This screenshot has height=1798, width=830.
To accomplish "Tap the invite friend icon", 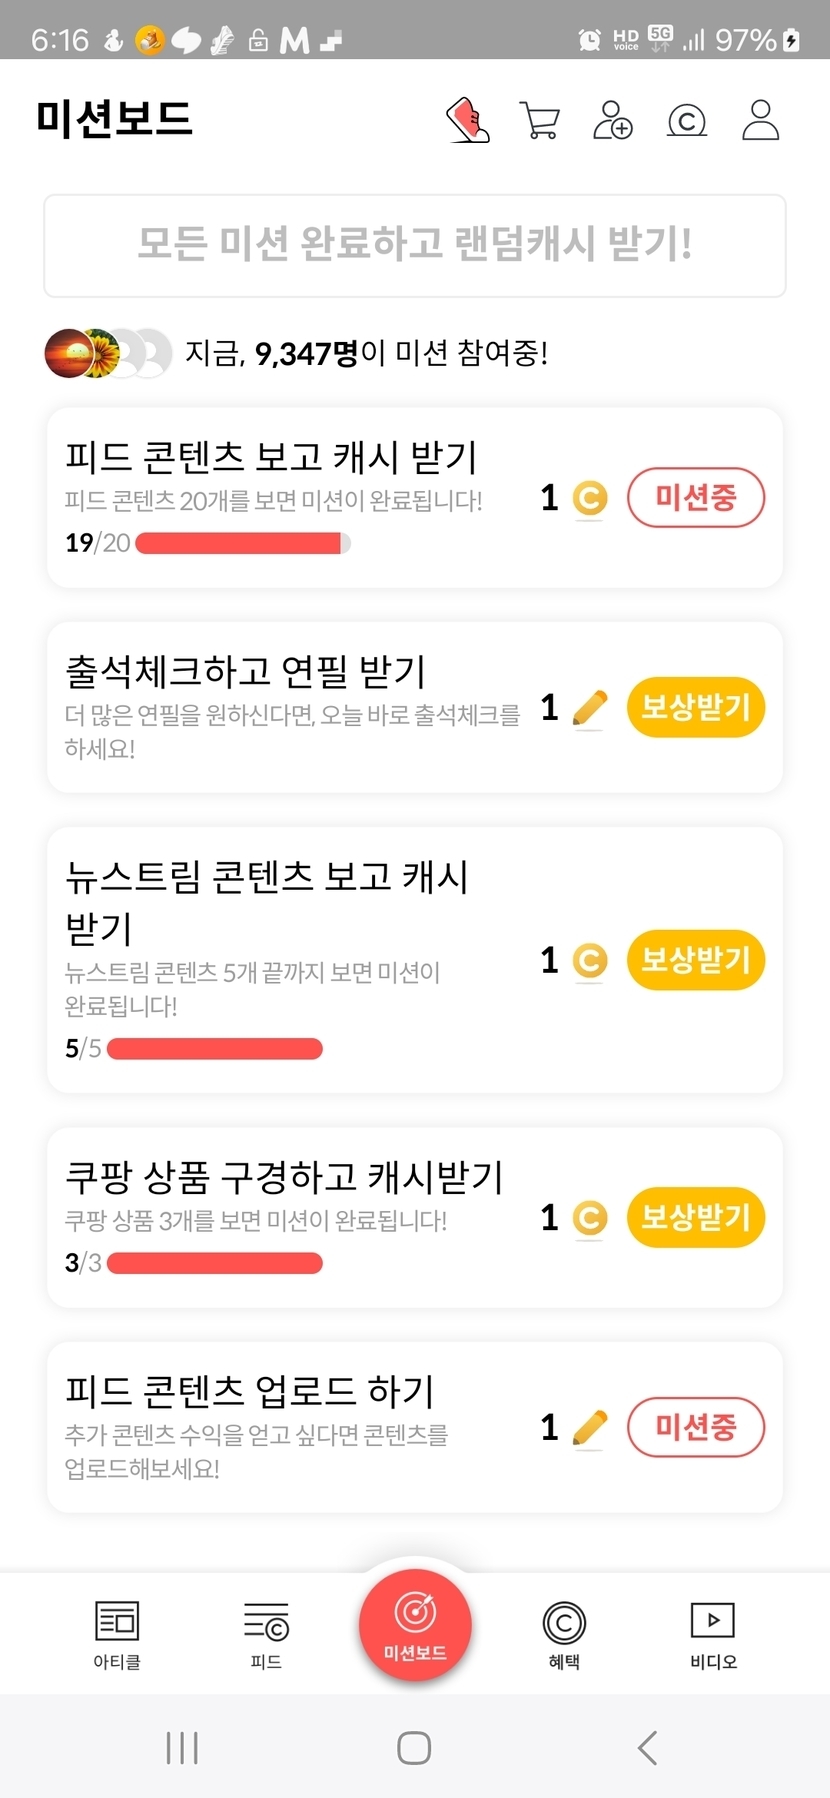I will coord(613,120).
